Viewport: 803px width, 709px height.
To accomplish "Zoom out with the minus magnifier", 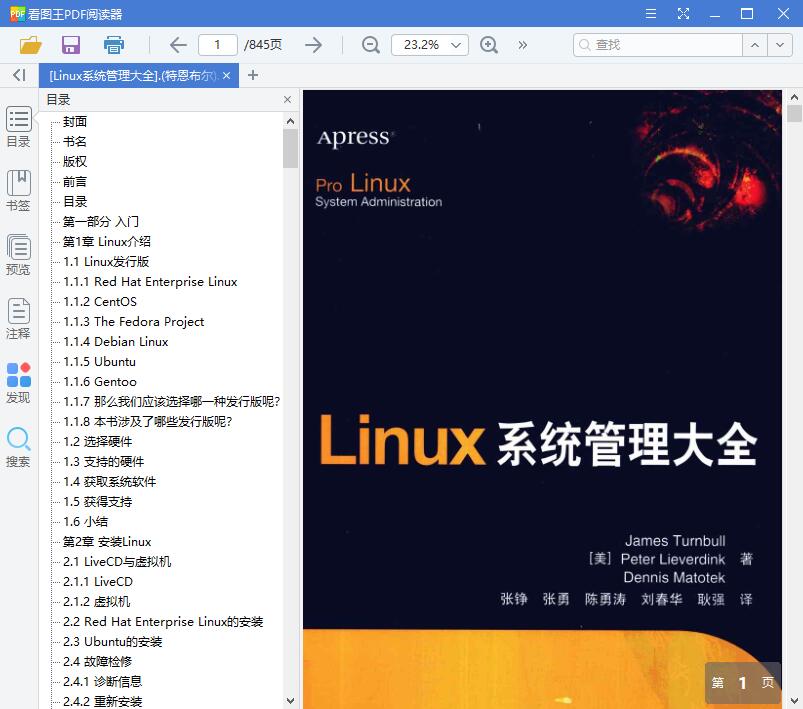I will [370, 45].
